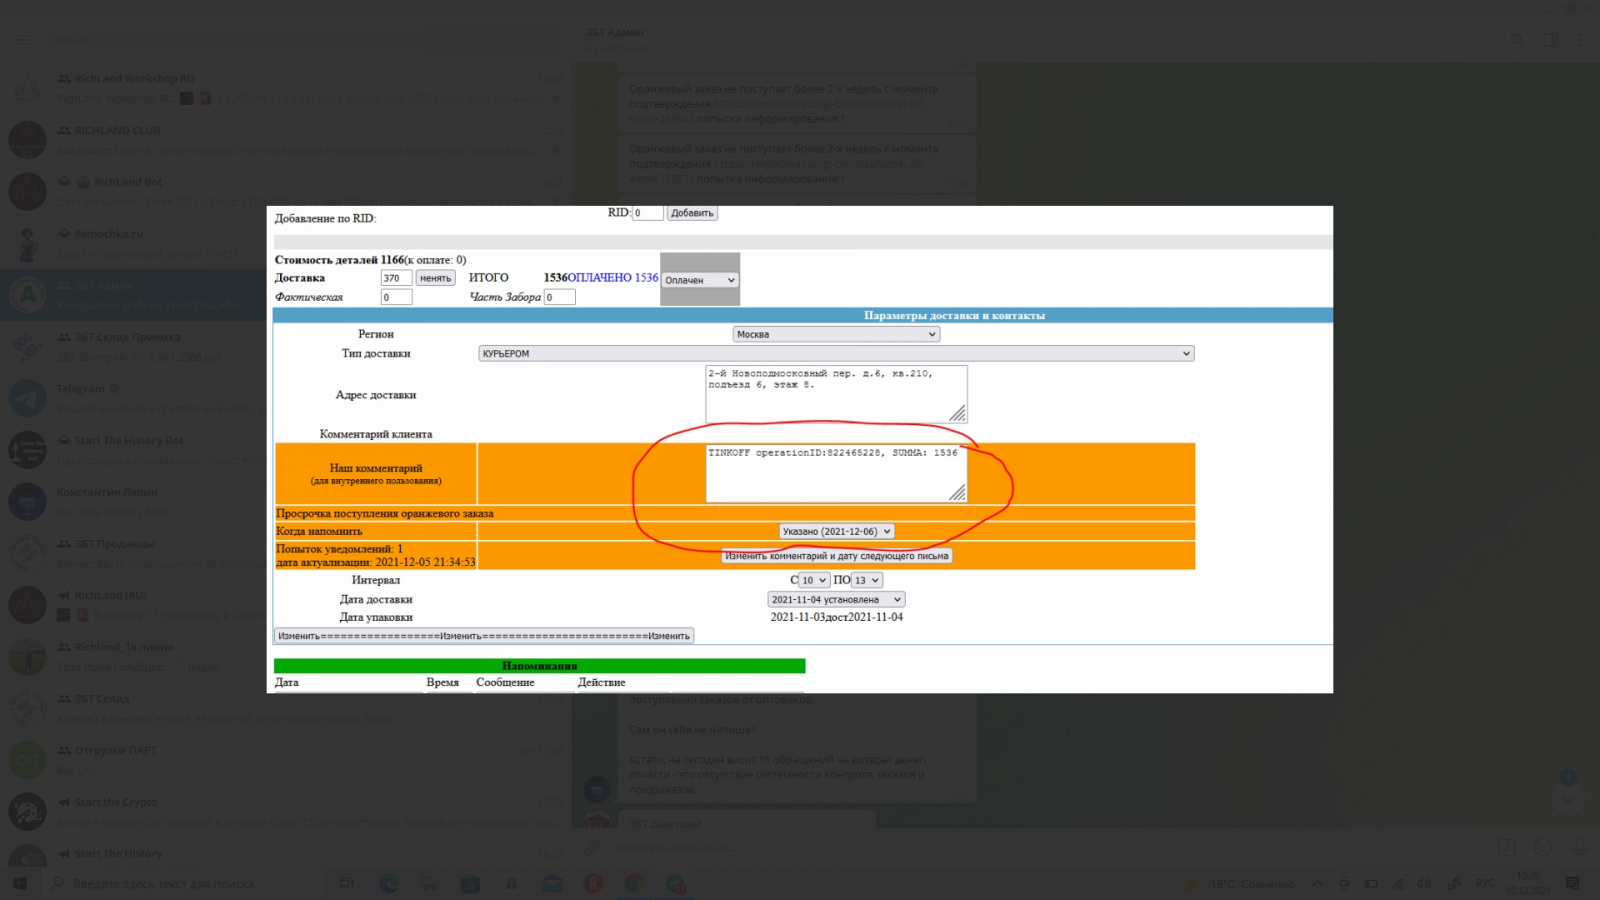
Task: Toggle the chat side panel icon
Action: [x=1550, y=40]
